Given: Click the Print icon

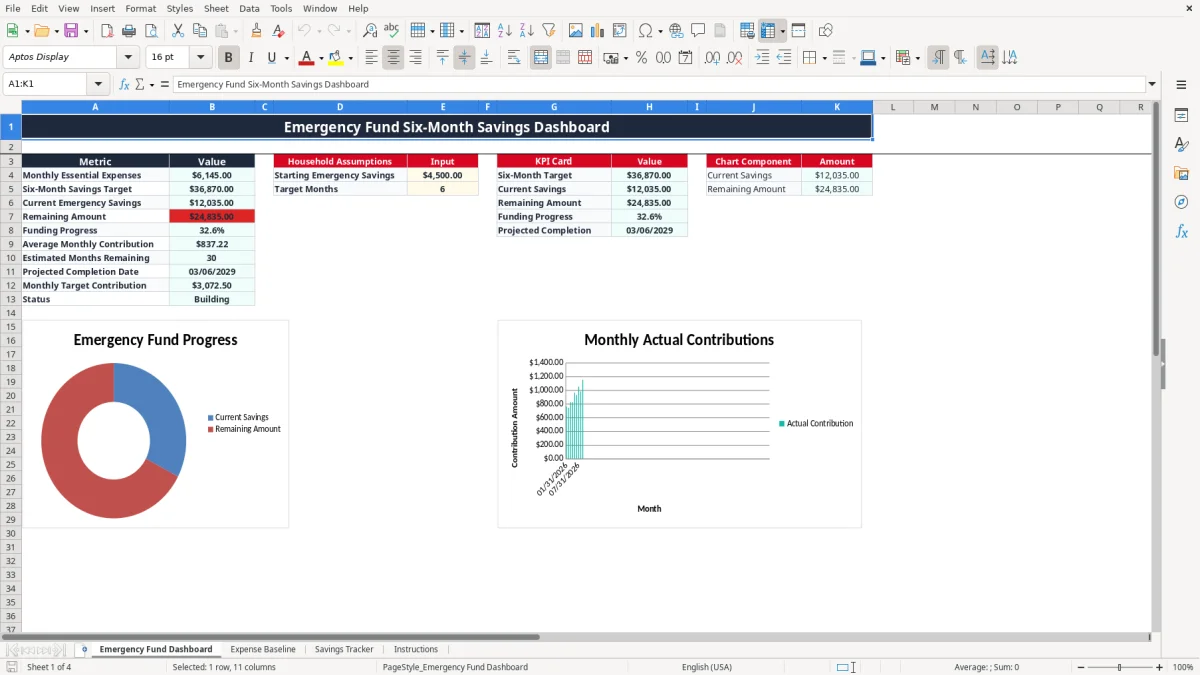Looking at the screenshot, I should 129,31.
